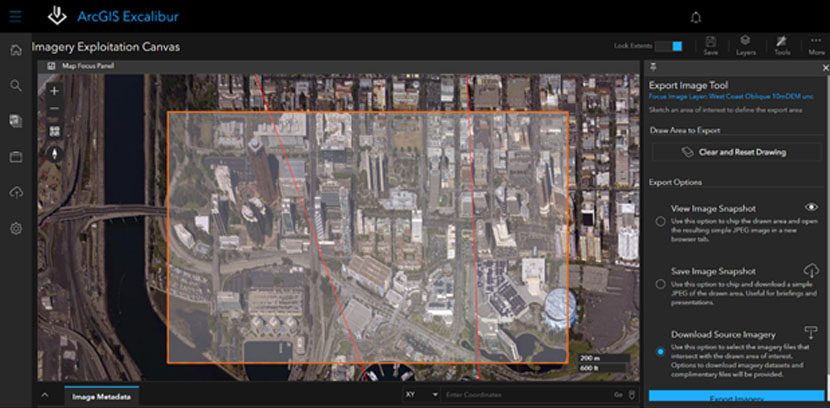Toggle the Lock Extents switch
Screen dimensions: 830x408
pyautogui.click(x=669, y=46)
